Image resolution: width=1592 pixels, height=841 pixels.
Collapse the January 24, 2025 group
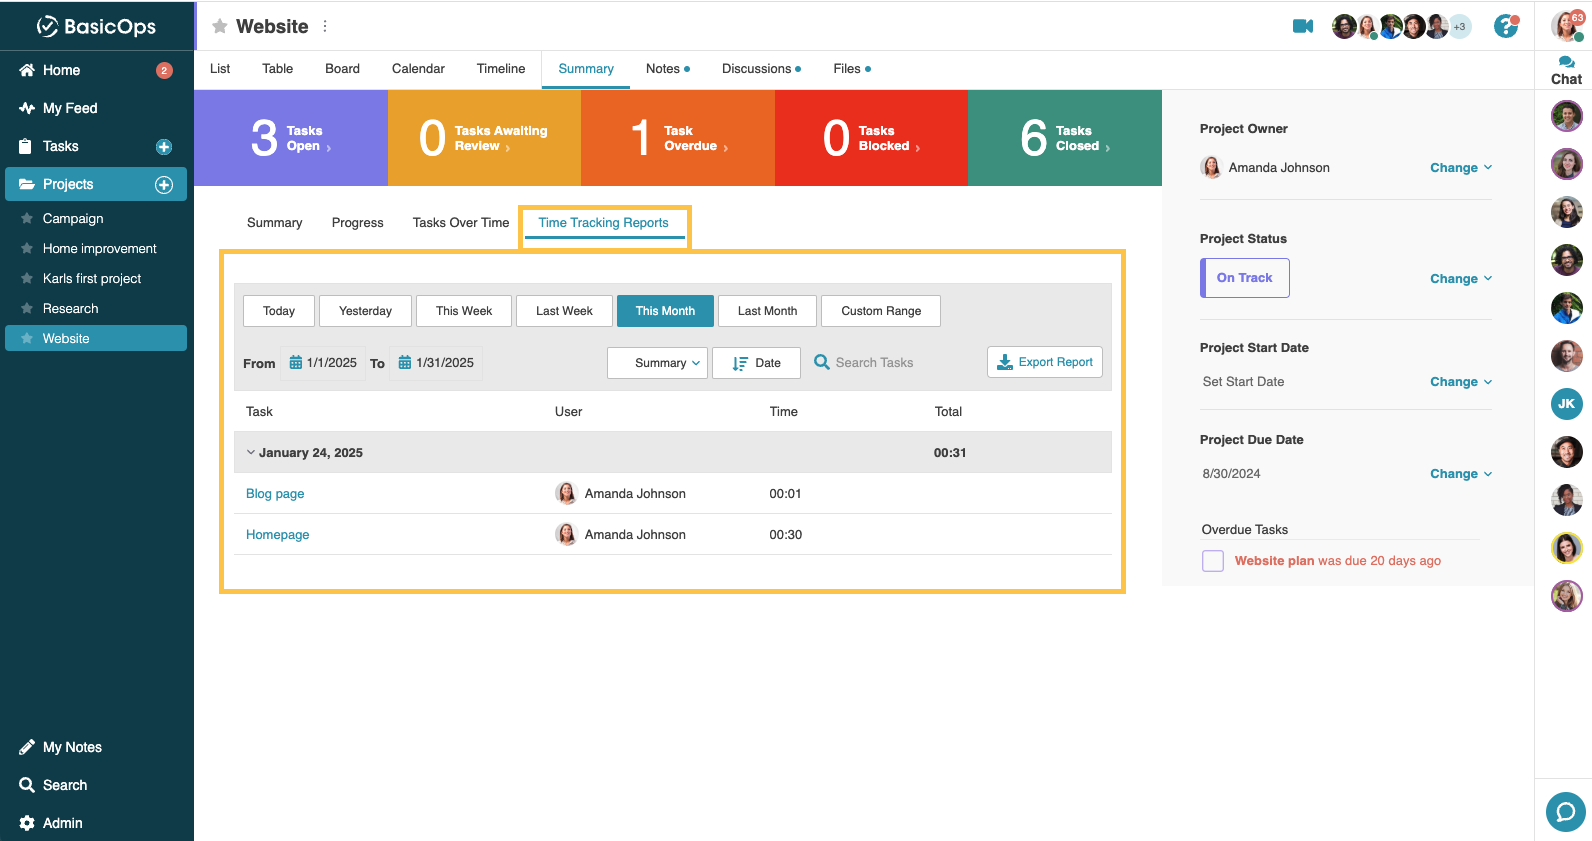(251, 453)
